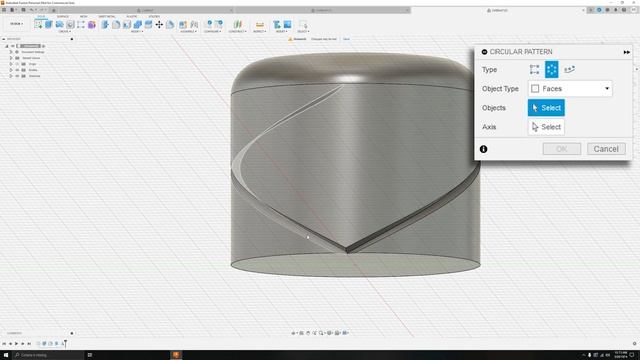The height and width of the screenshot is (360, 640).
Task: Click the Save icon in the top bar
Action: pos(23,10)
